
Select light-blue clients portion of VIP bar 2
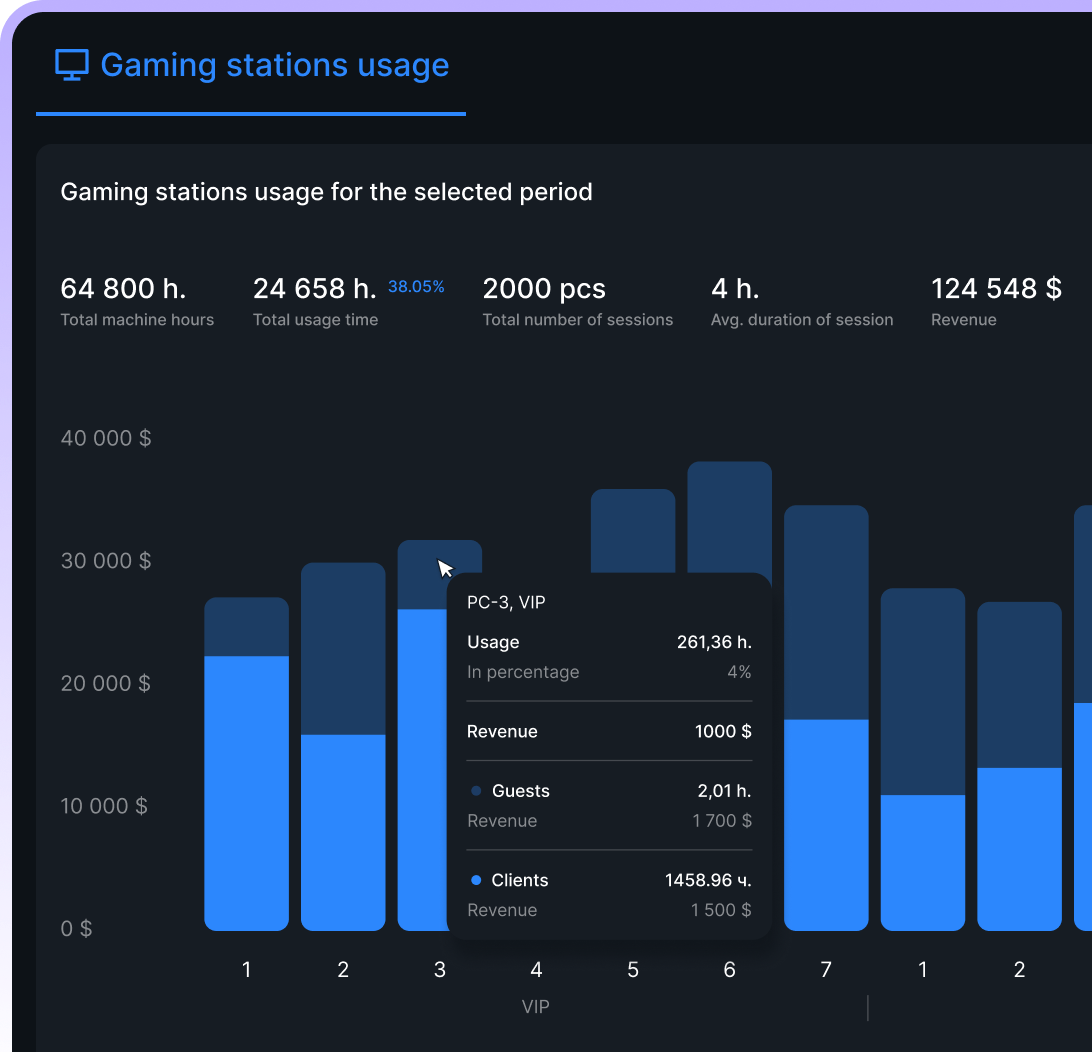343,830
